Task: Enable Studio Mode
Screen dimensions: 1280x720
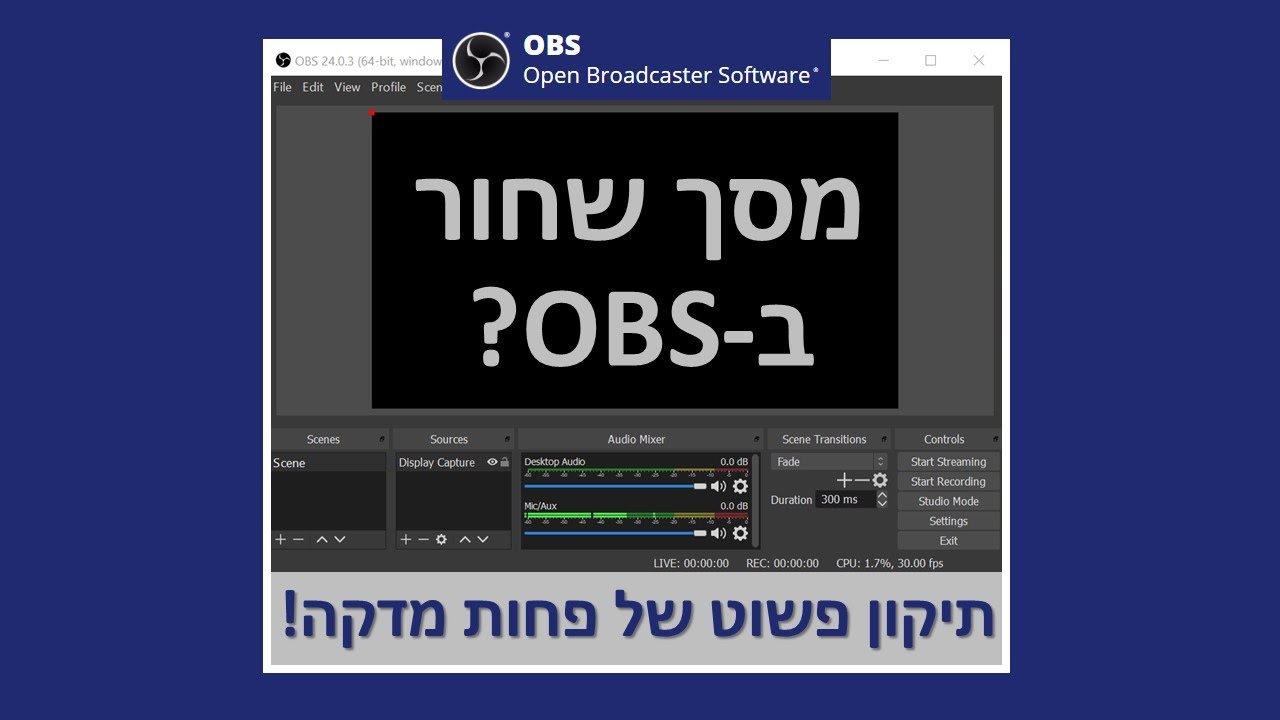Action: (948, 501)
